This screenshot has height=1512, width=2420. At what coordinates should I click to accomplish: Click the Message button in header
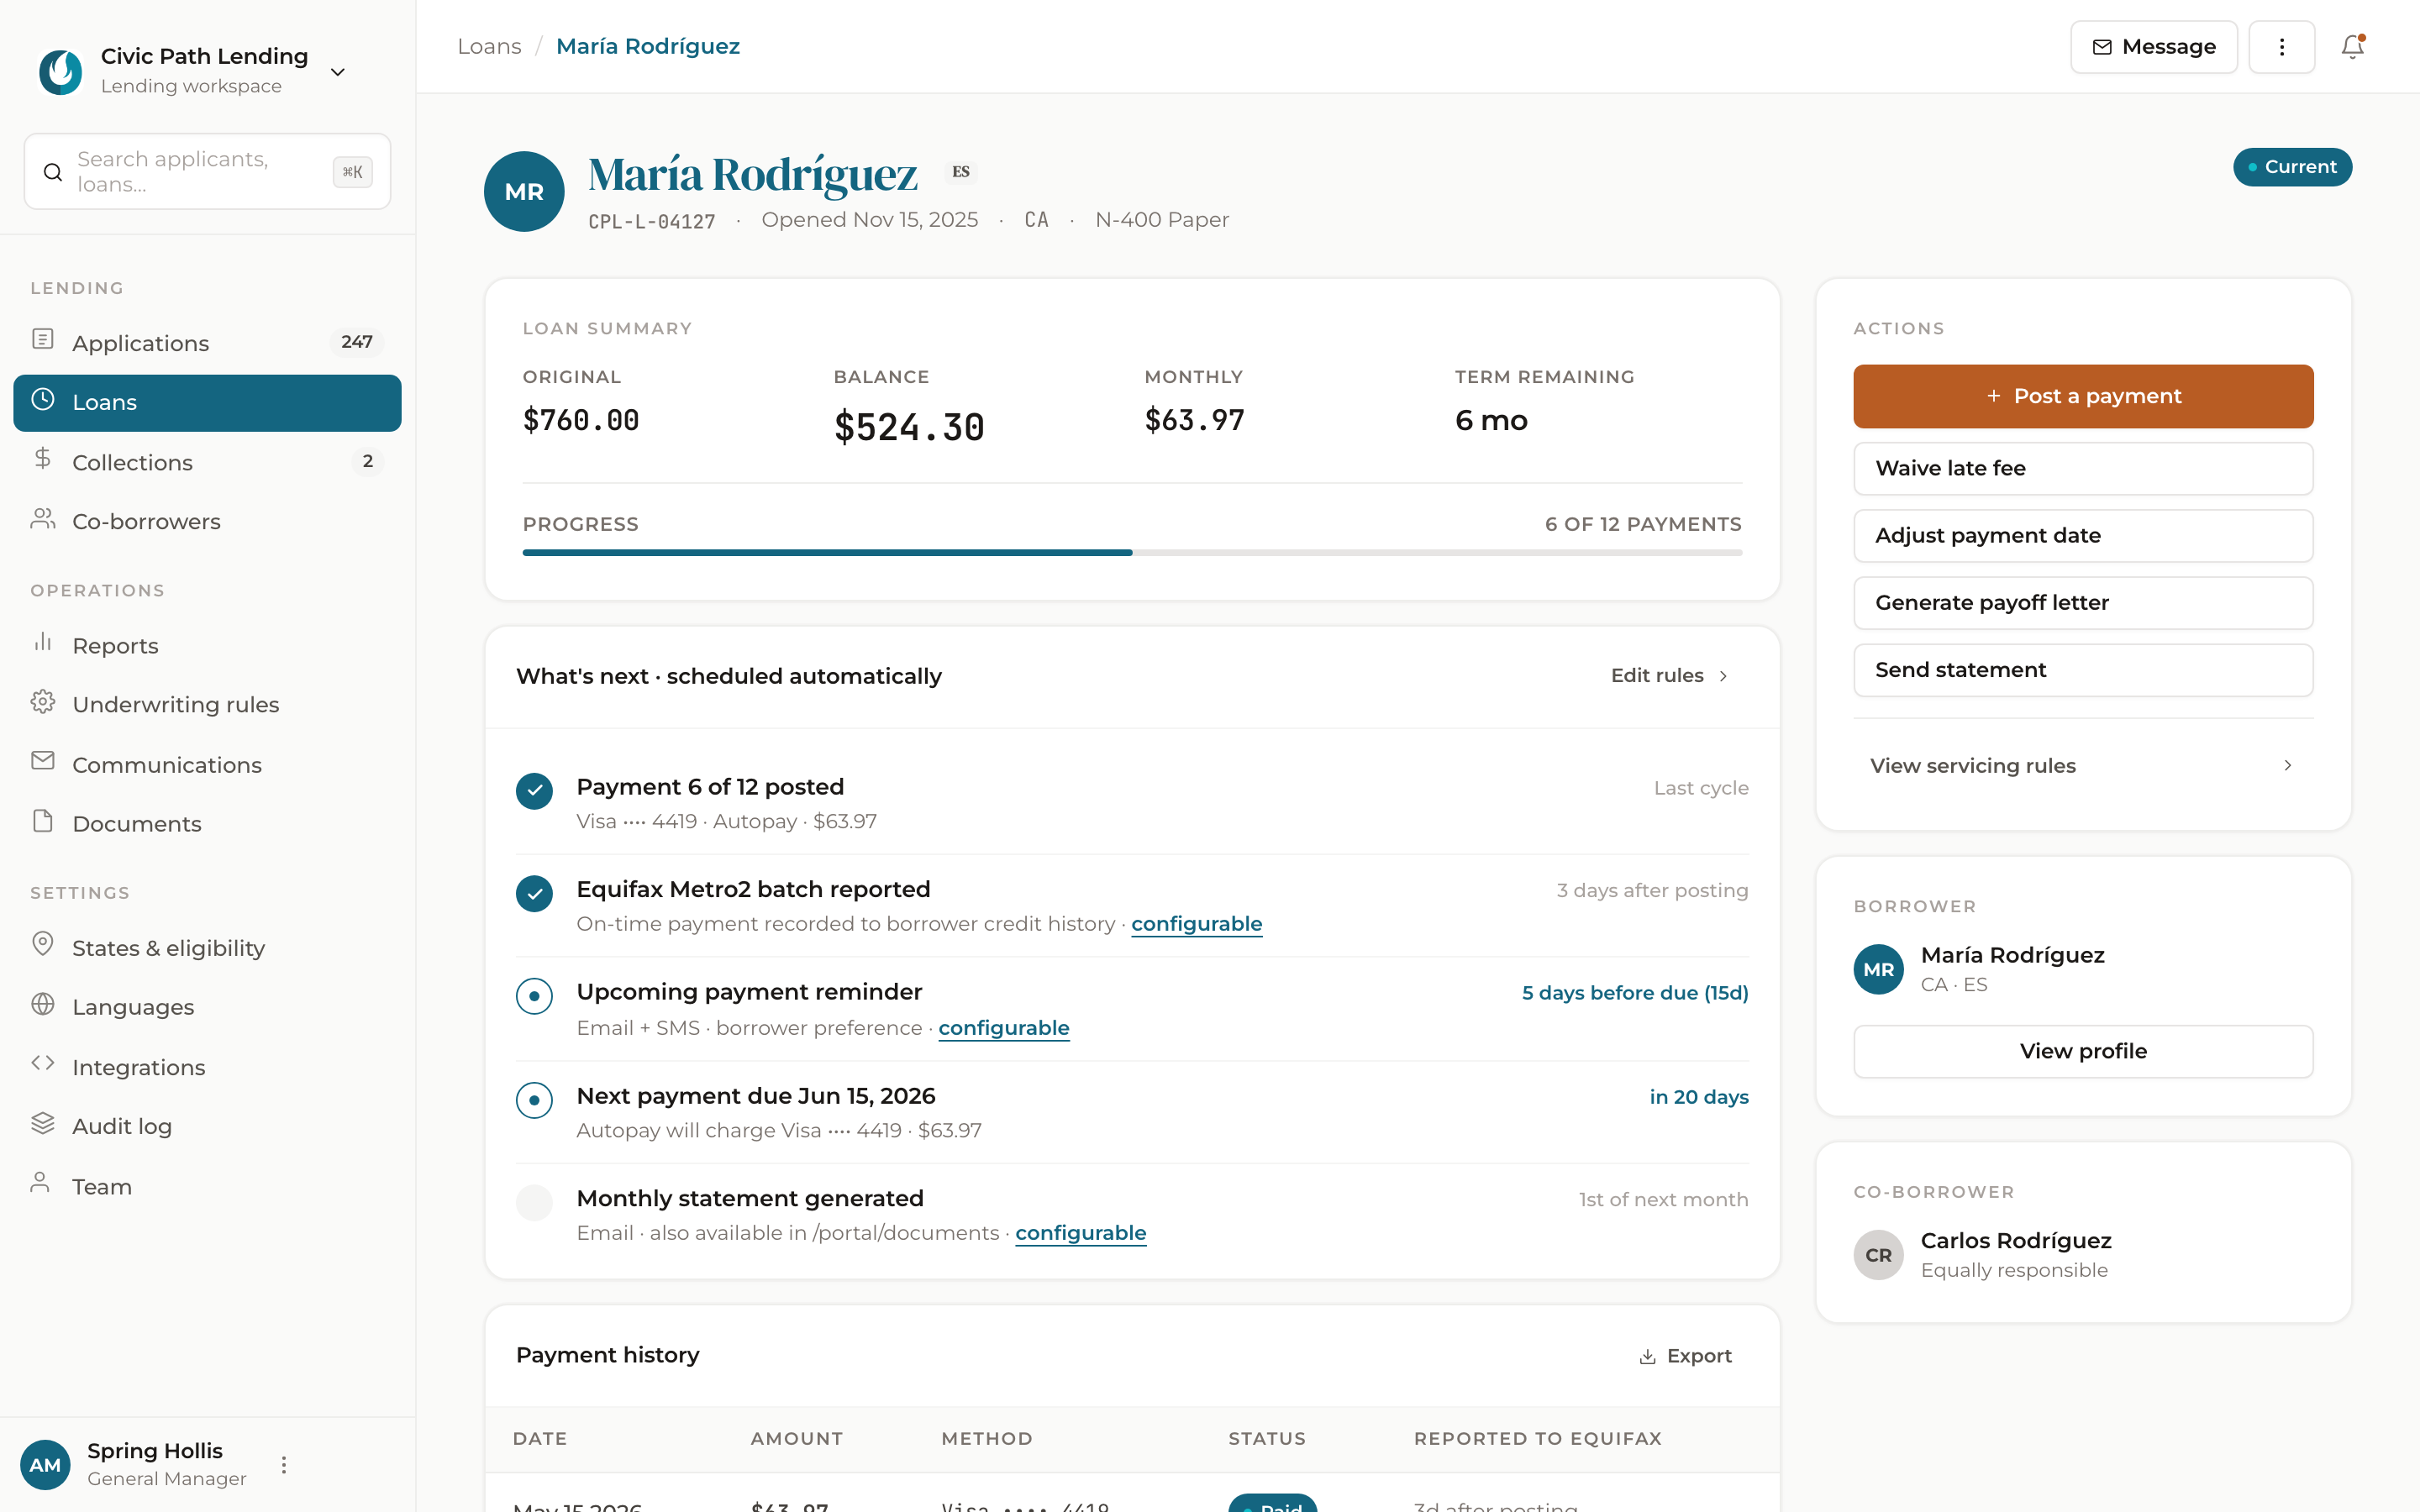point(2154,47)
